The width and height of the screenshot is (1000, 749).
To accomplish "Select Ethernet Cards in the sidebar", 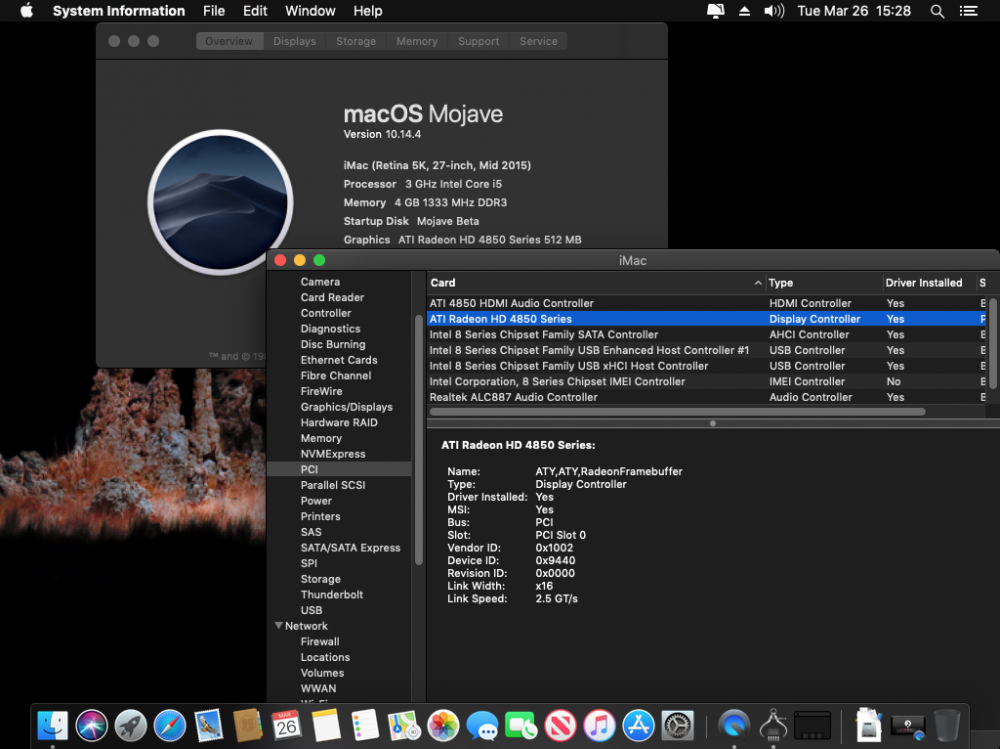I will 339,360.
